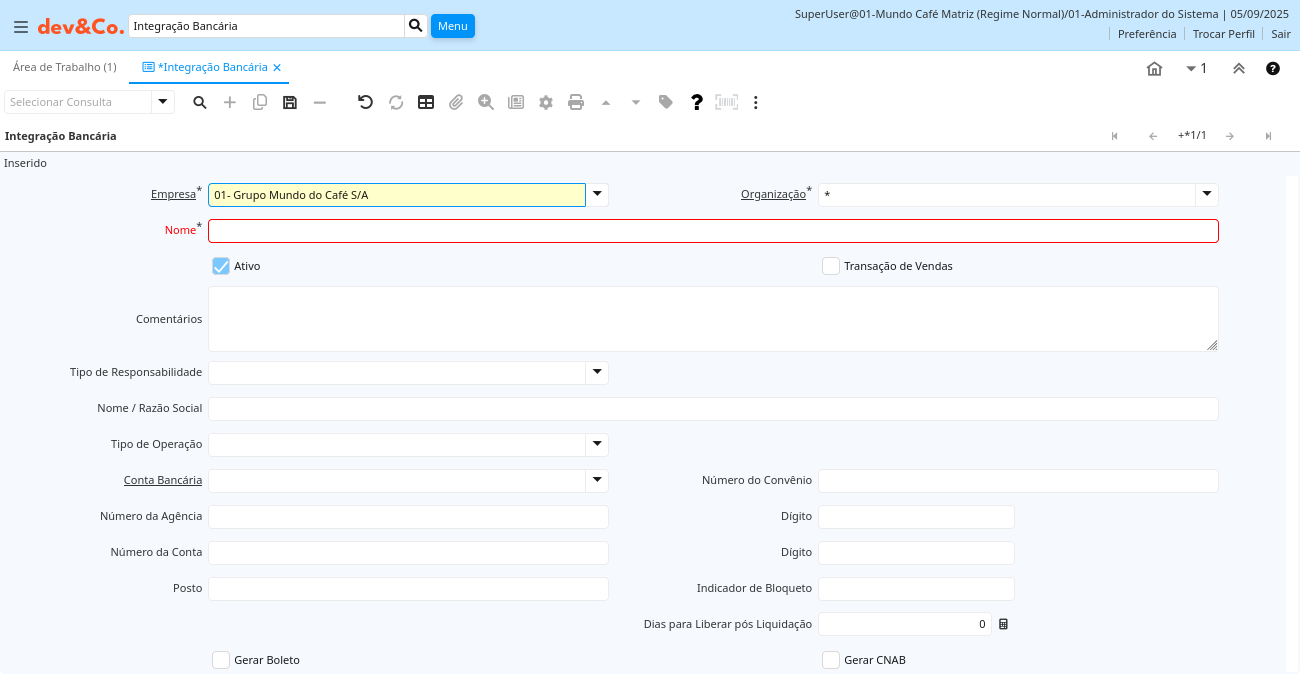Viewport: 1300px width, 674px height.
Task: Open the Help question mark toolbar icon
Action: 697,102
